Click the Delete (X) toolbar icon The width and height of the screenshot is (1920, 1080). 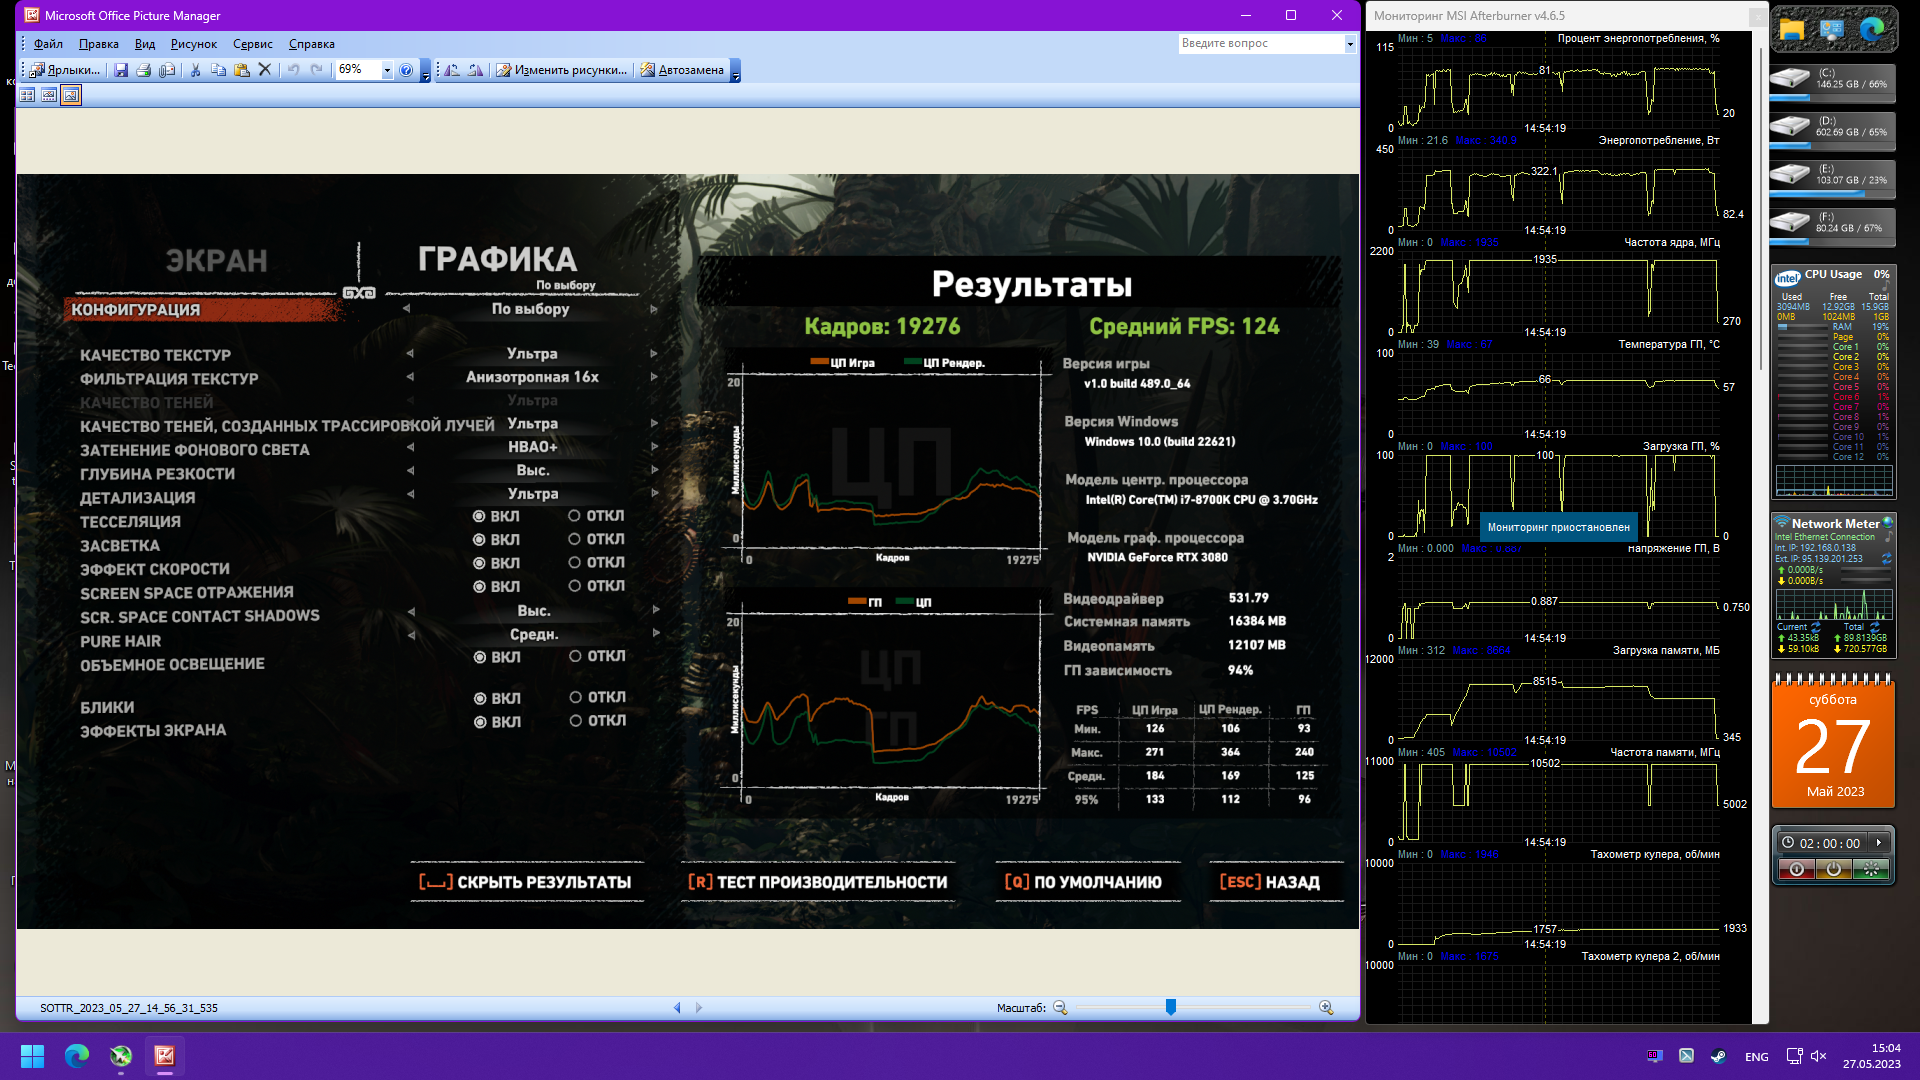[x=265, y=70]
